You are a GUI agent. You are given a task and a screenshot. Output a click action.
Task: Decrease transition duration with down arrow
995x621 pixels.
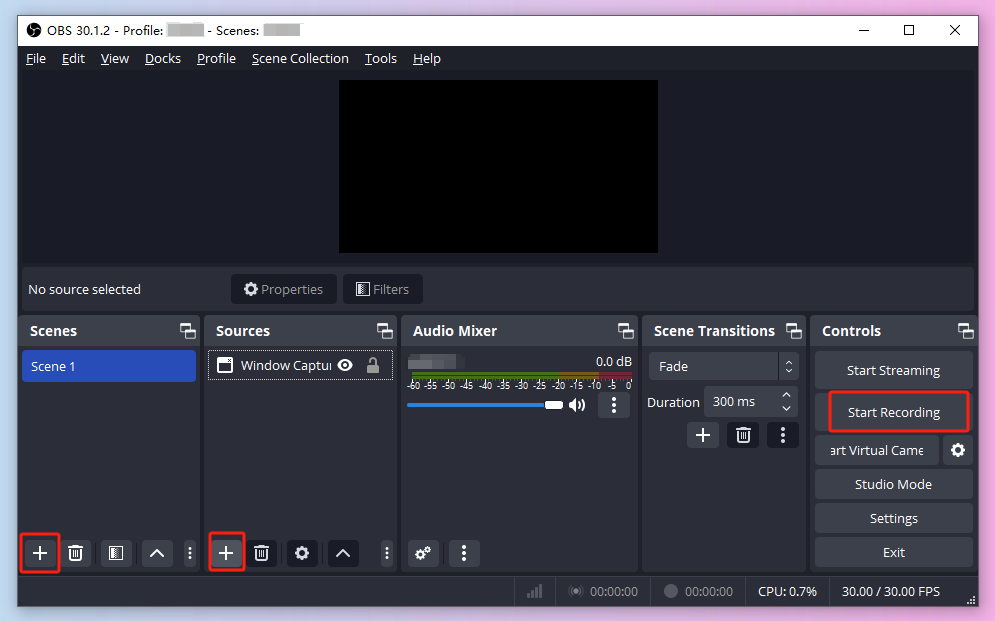(786, 409)
